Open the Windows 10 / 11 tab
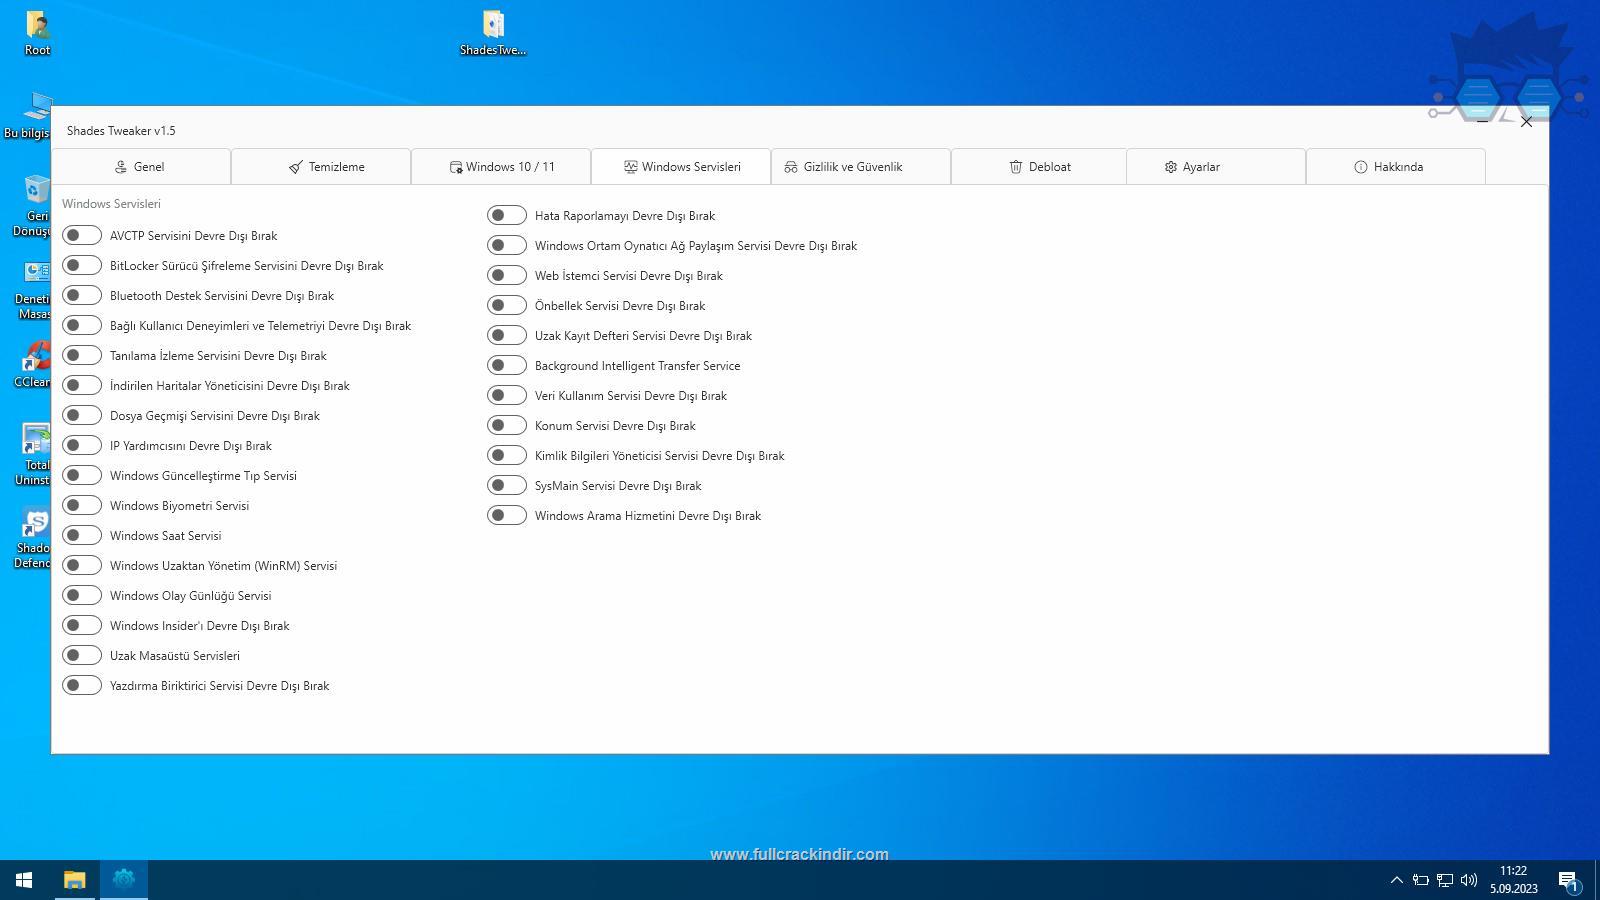 501,167
